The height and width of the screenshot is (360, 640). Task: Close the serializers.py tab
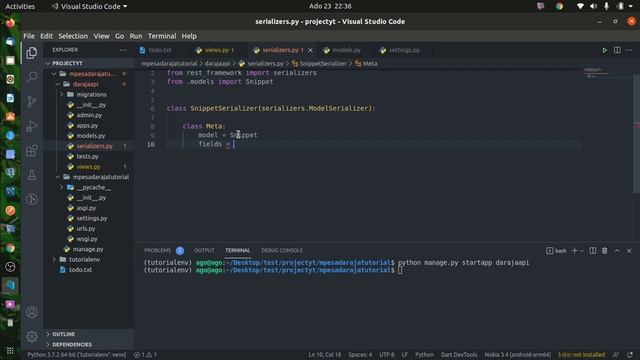[310, 50]
